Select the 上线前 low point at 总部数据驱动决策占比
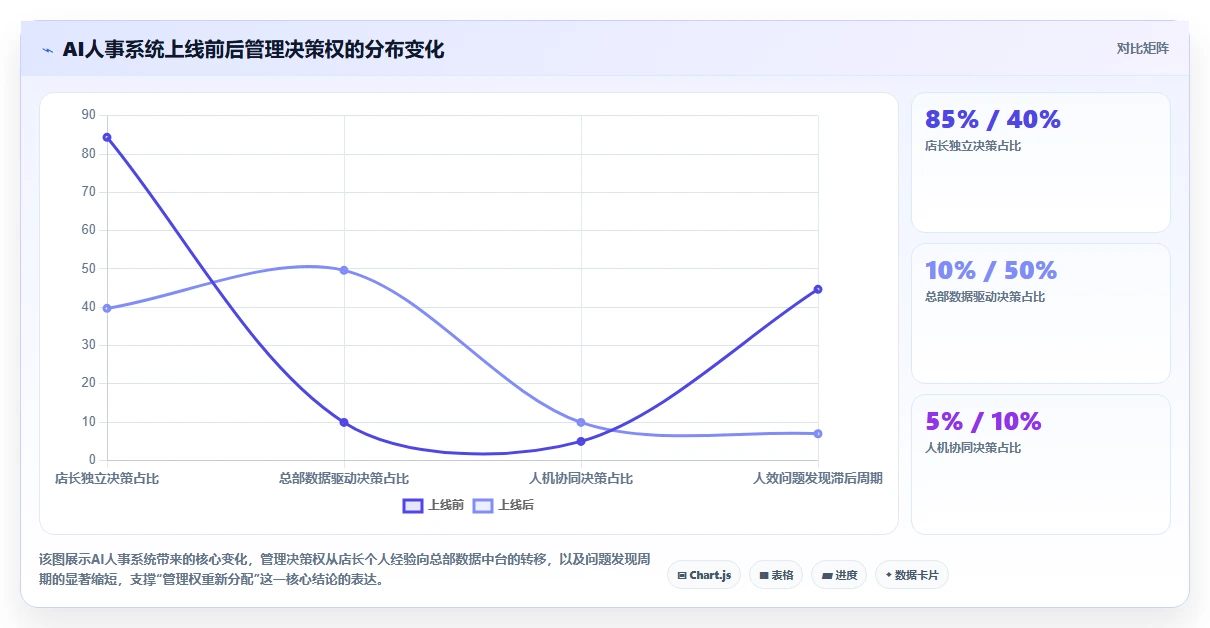 [344, 422]
